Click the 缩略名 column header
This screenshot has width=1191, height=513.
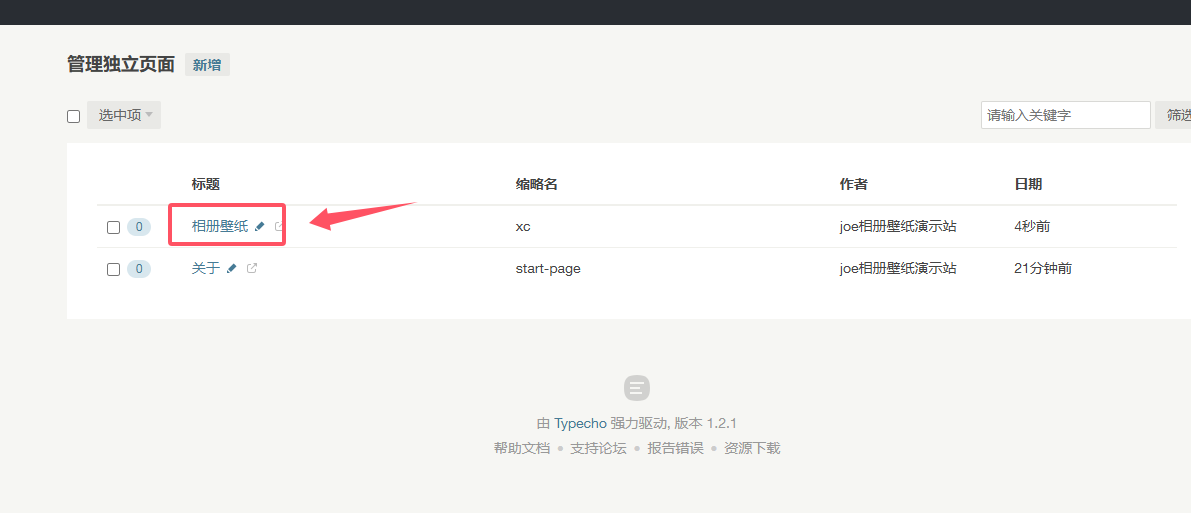tap(537, 184)
